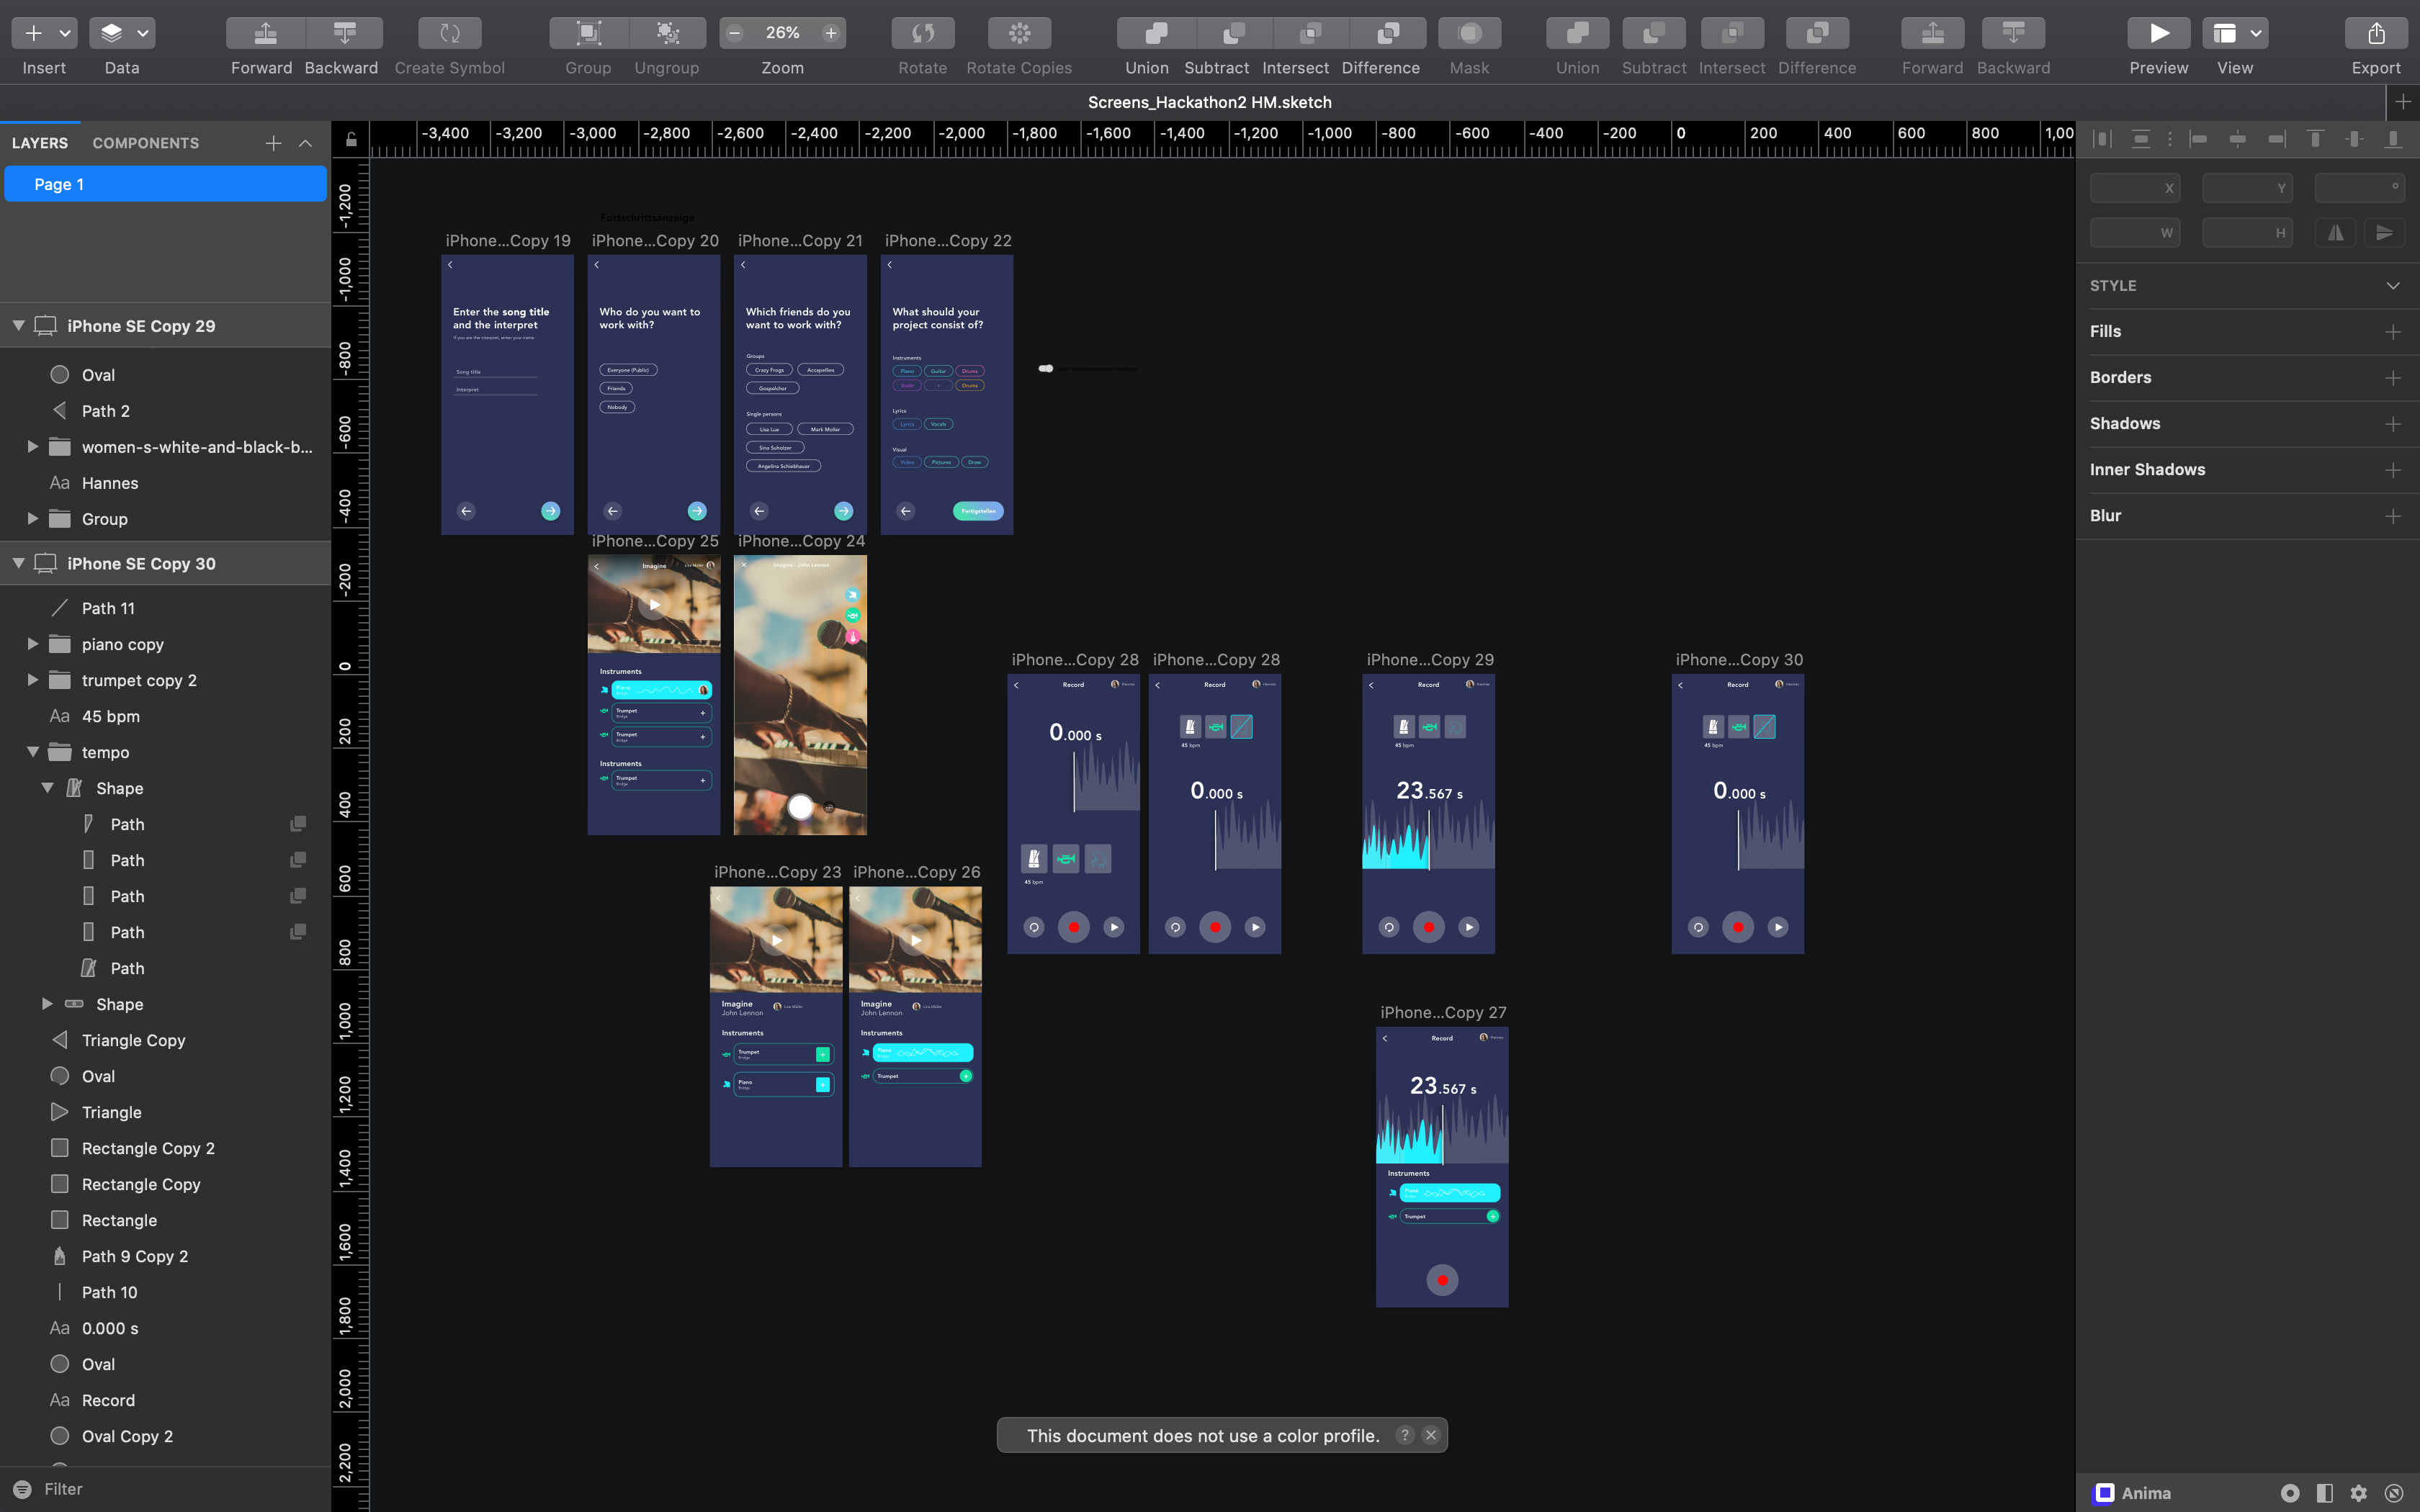Click the Flip horizontal icon in inspector
Screen dimensions: 2420x1512
(2335, 233)
